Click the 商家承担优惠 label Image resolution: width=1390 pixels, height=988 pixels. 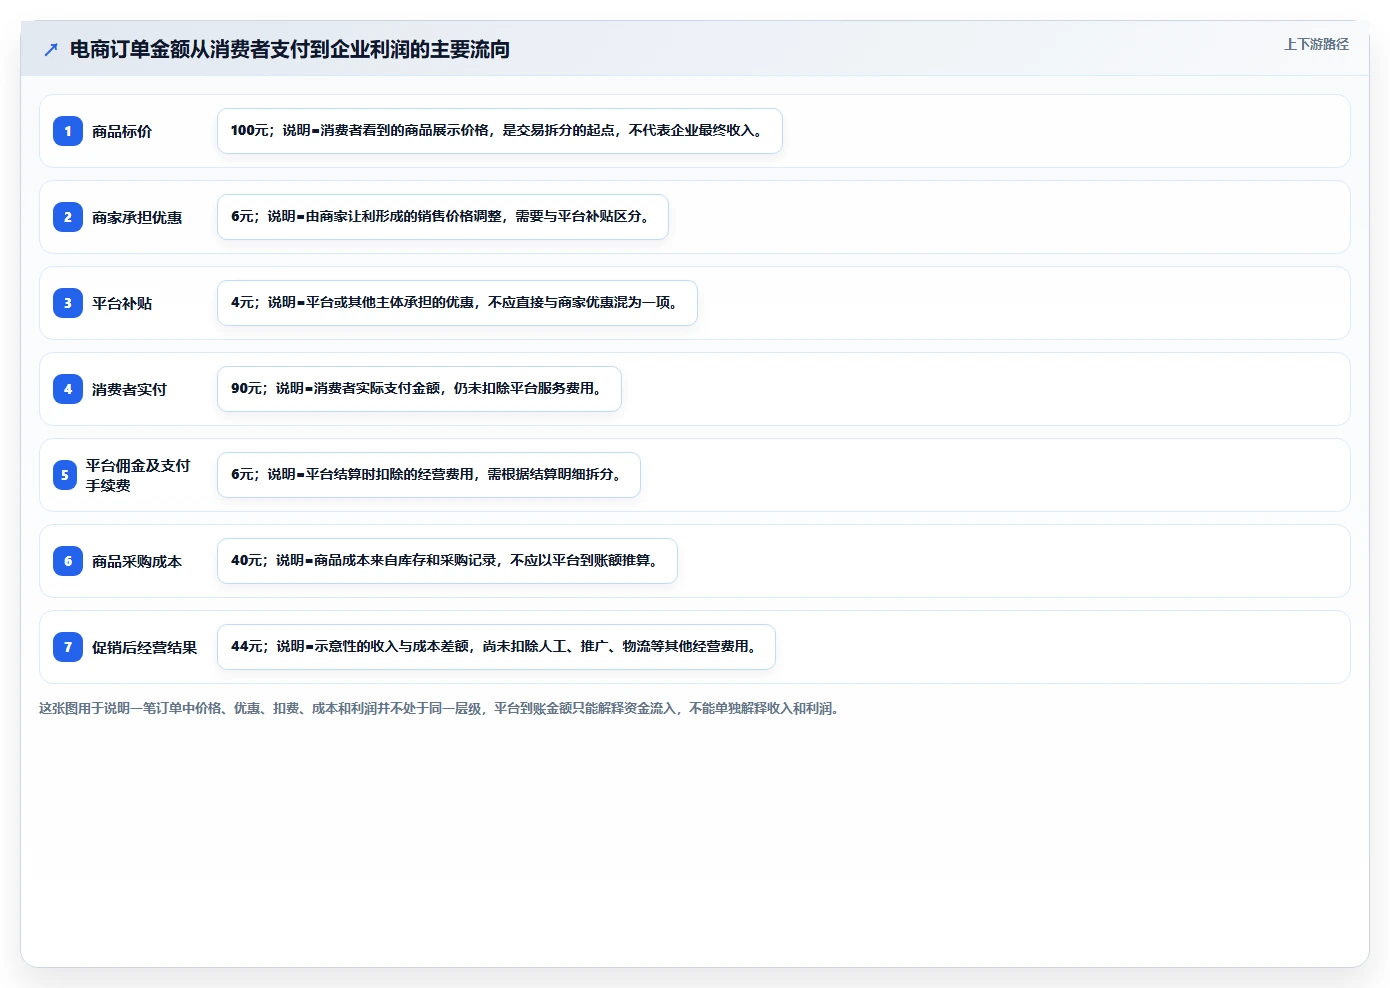[137, 217]
